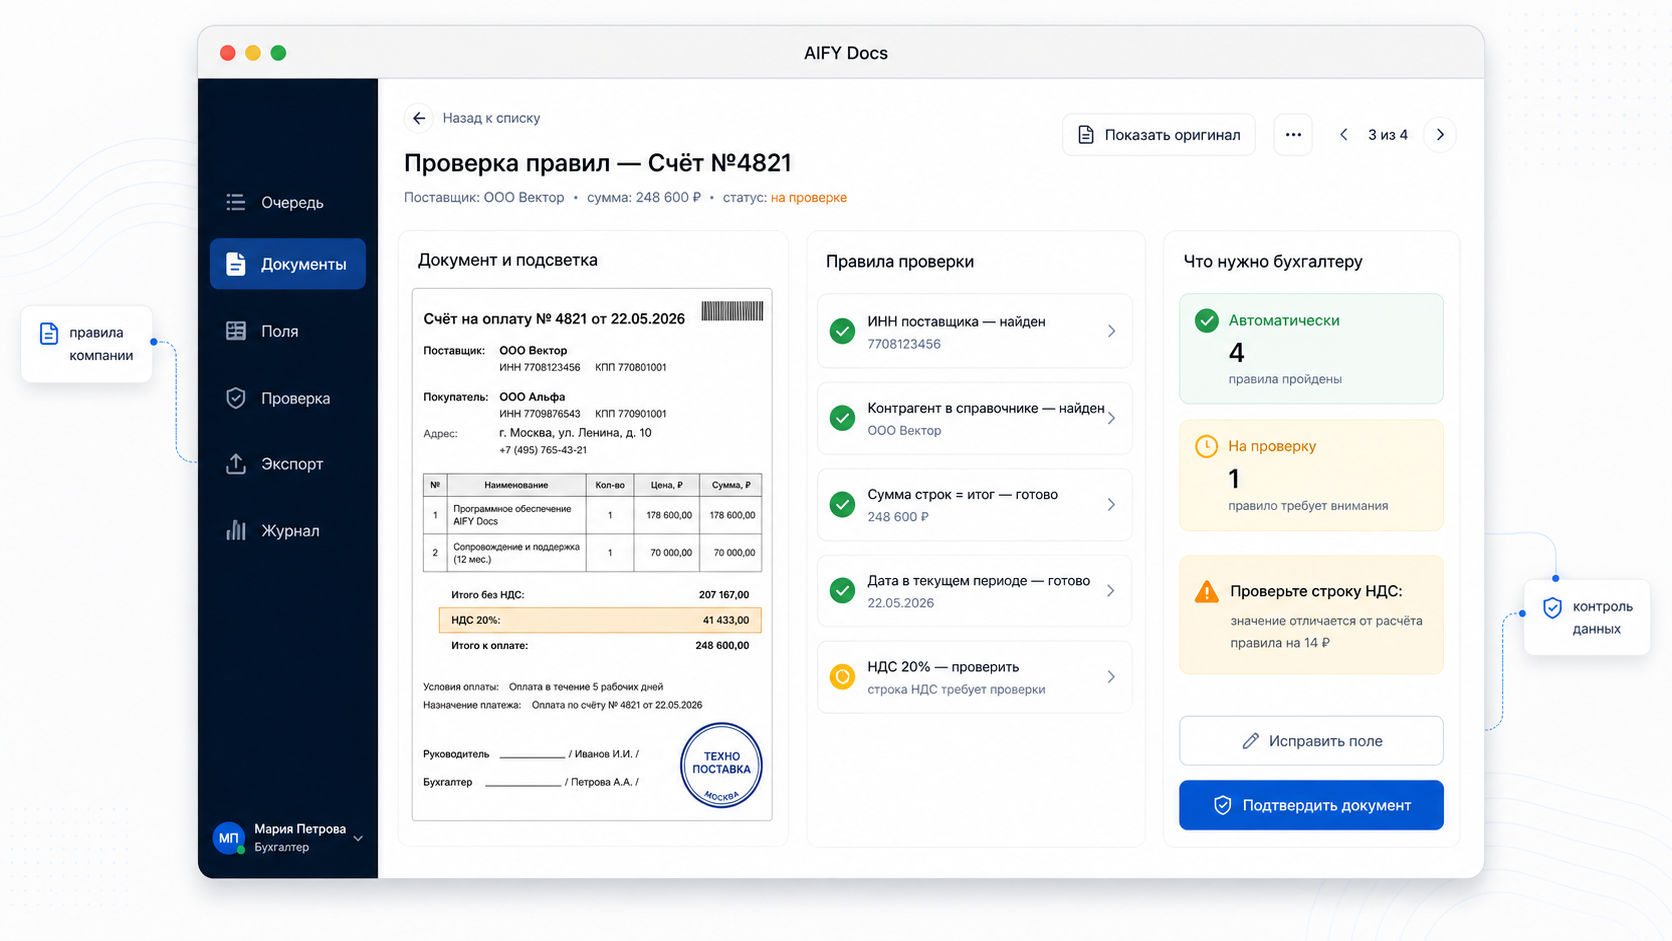Click the Поля table icon in sidebar
Viewport: 1672px width, 941px height.
pos(236,331)
